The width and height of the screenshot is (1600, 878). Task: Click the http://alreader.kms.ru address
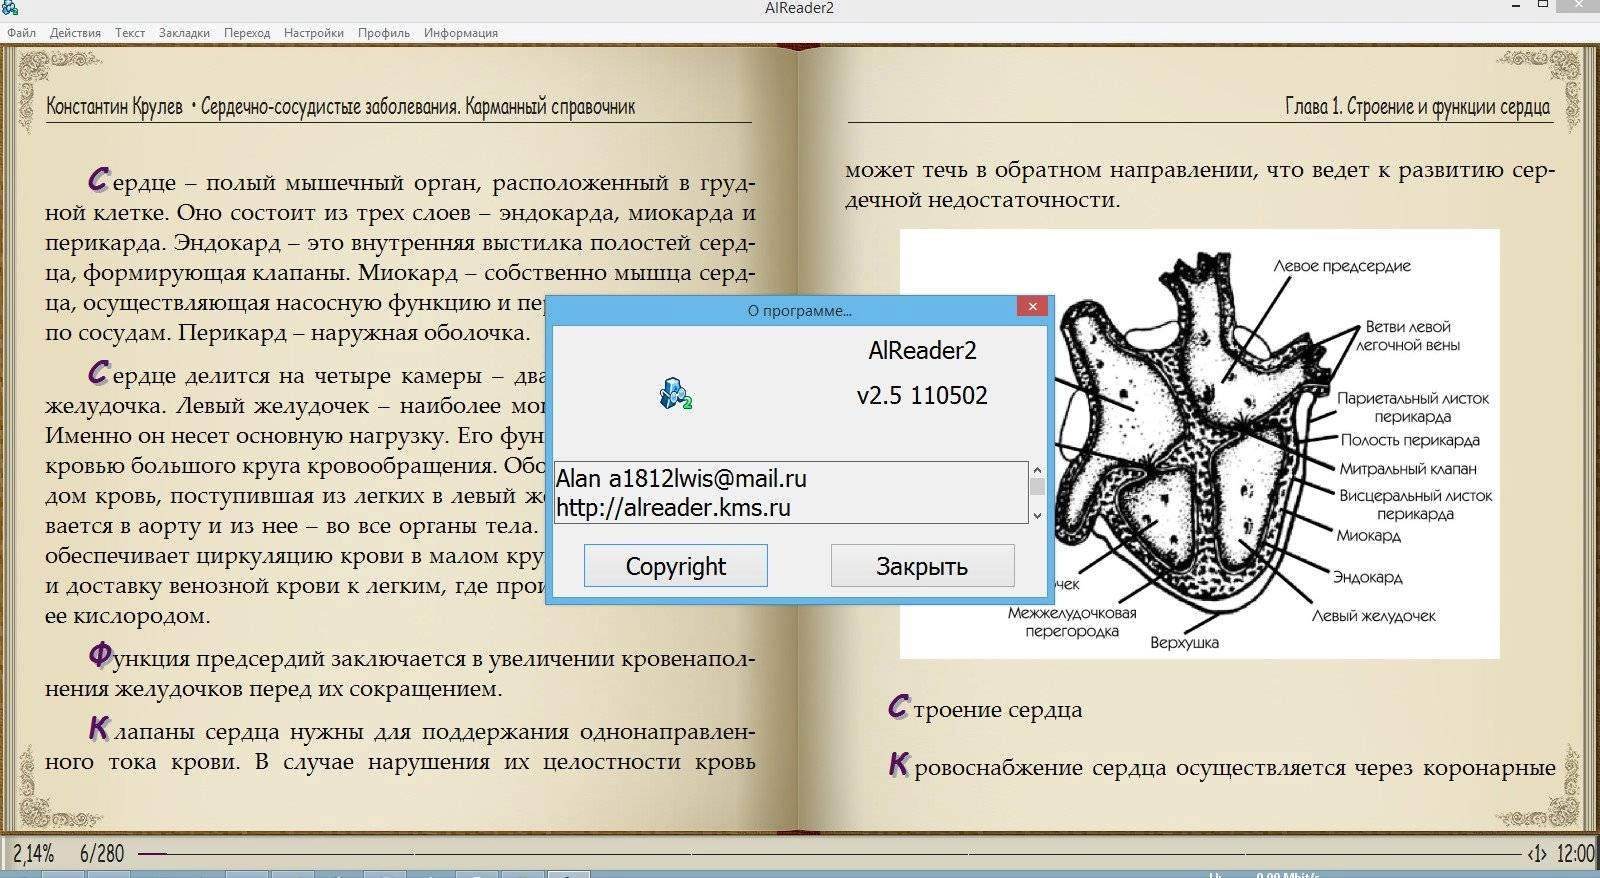(x=673, y=507)
